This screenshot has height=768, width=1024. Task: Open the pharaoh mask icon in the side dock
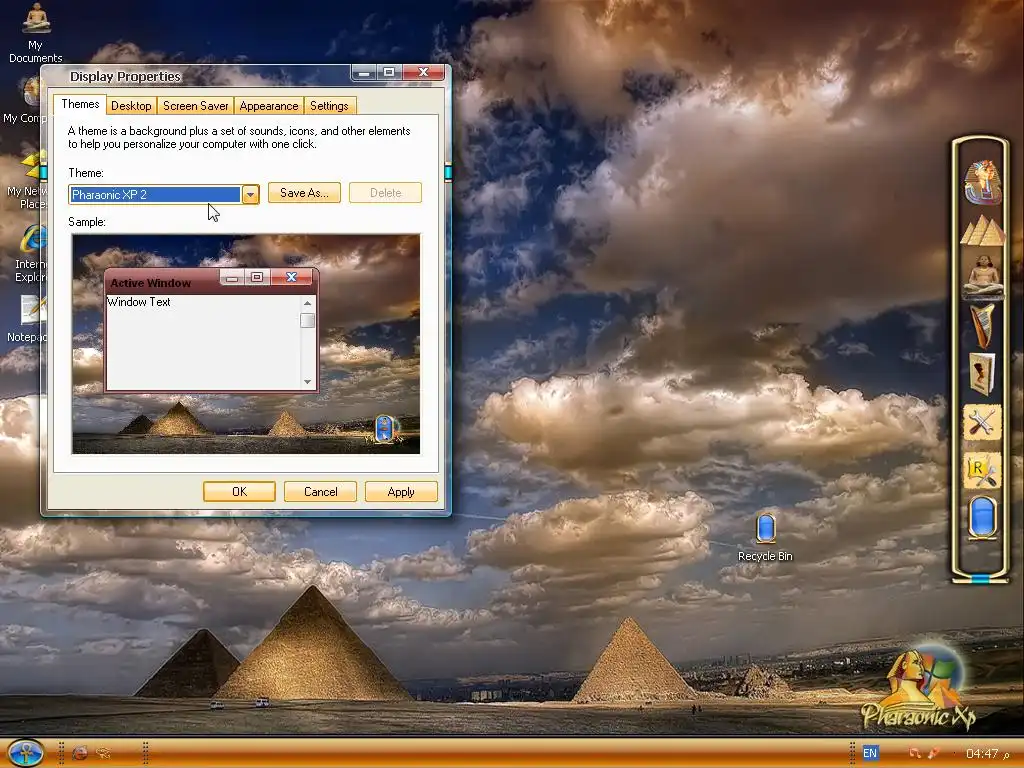point(983,182)
